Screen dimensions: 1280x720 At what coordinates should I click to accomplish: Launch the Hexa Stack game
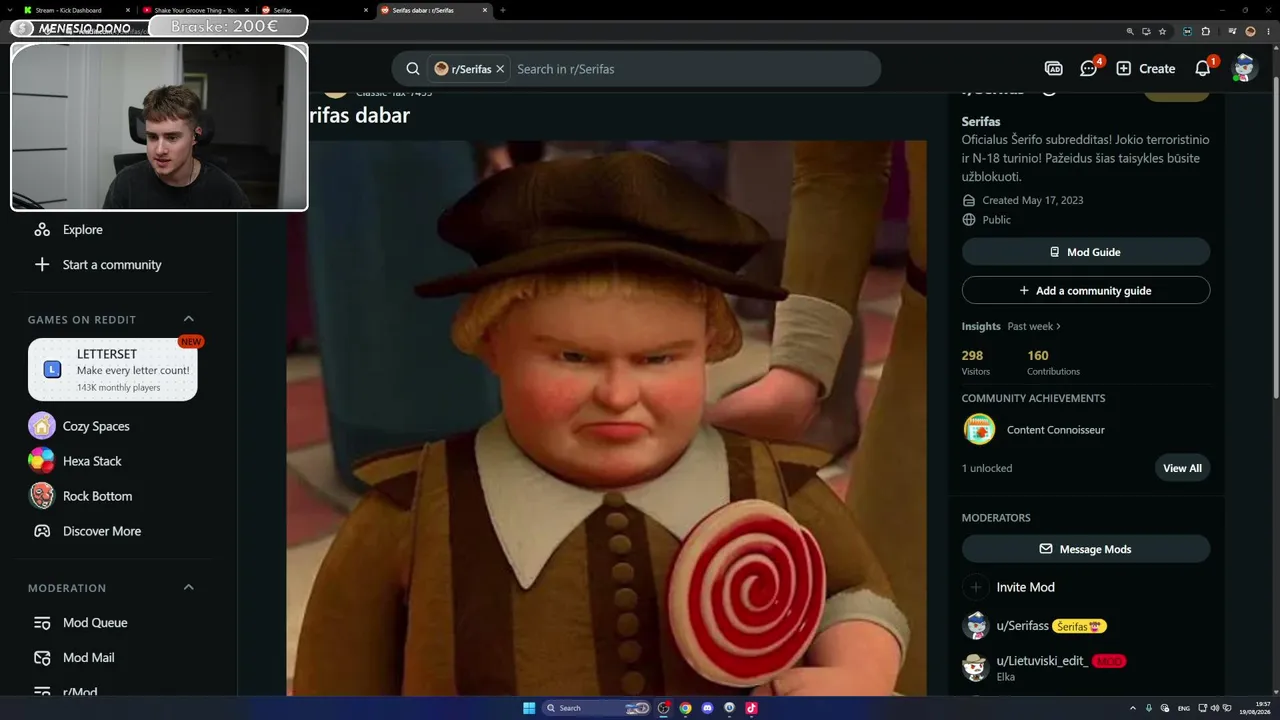click(x=76, y=461)
